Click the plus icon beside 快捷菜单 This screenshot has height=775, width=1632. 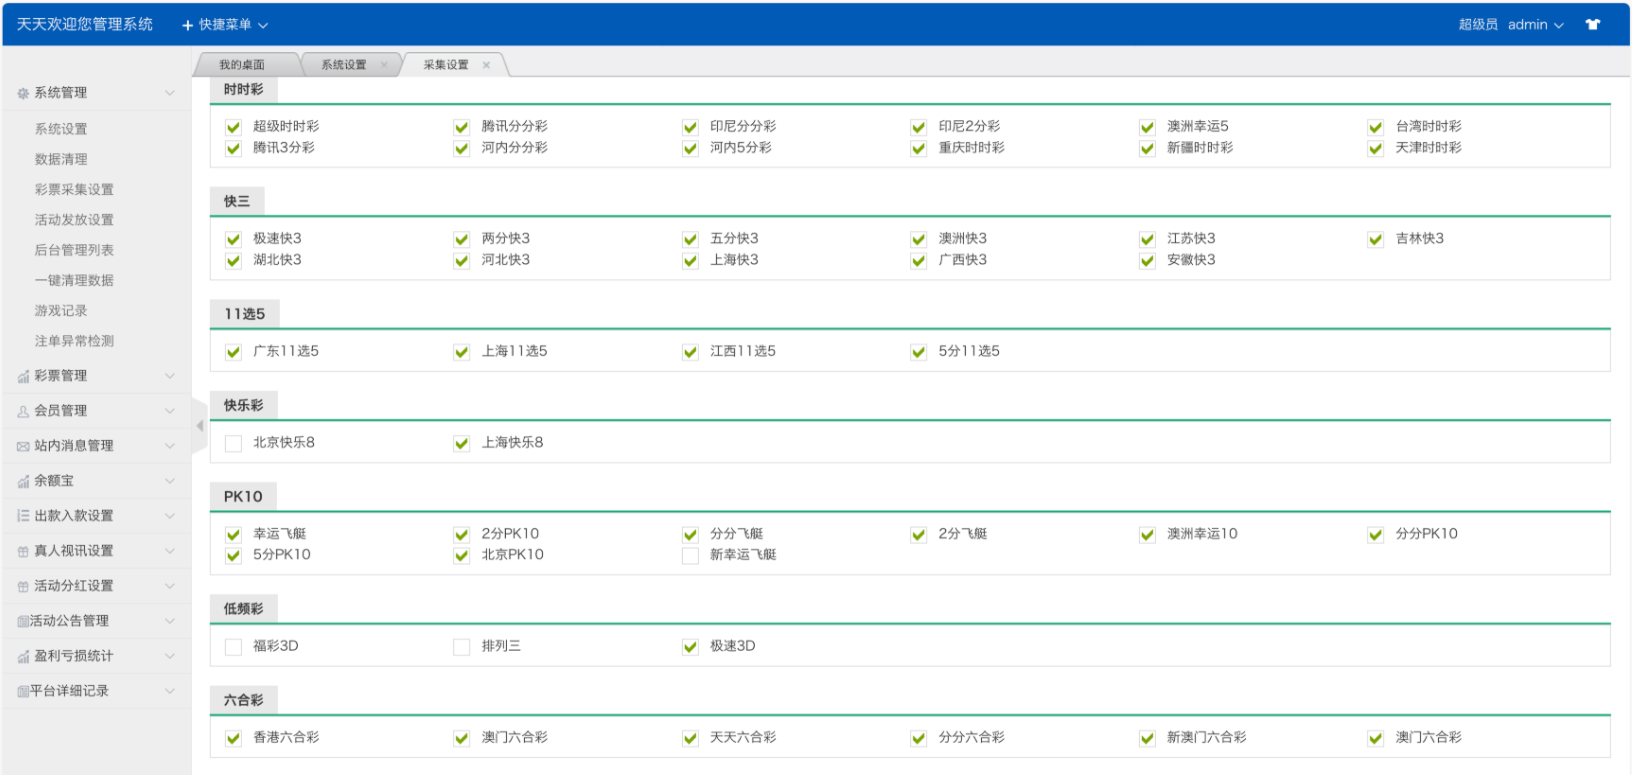point(187,25)
